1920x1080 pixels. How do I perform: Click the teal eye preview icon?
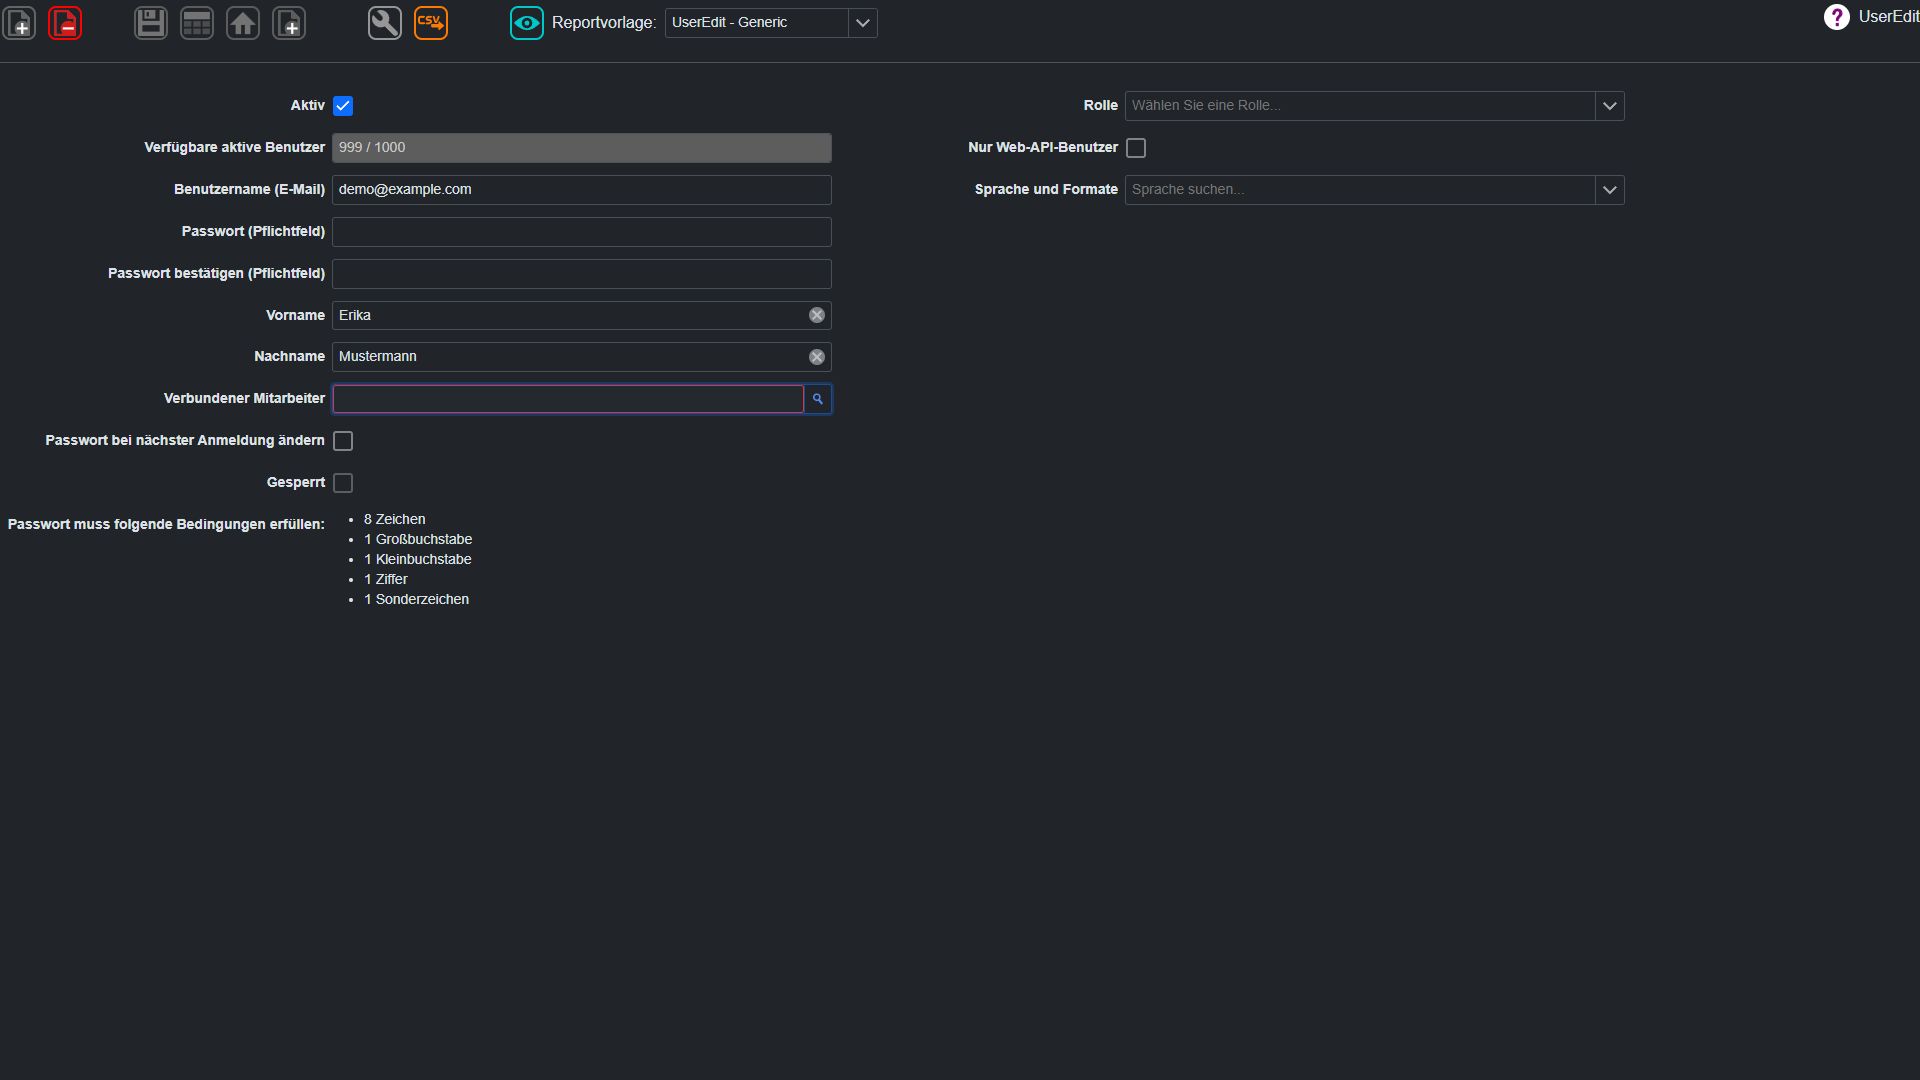pyautogui.click(x=527, y=22)
